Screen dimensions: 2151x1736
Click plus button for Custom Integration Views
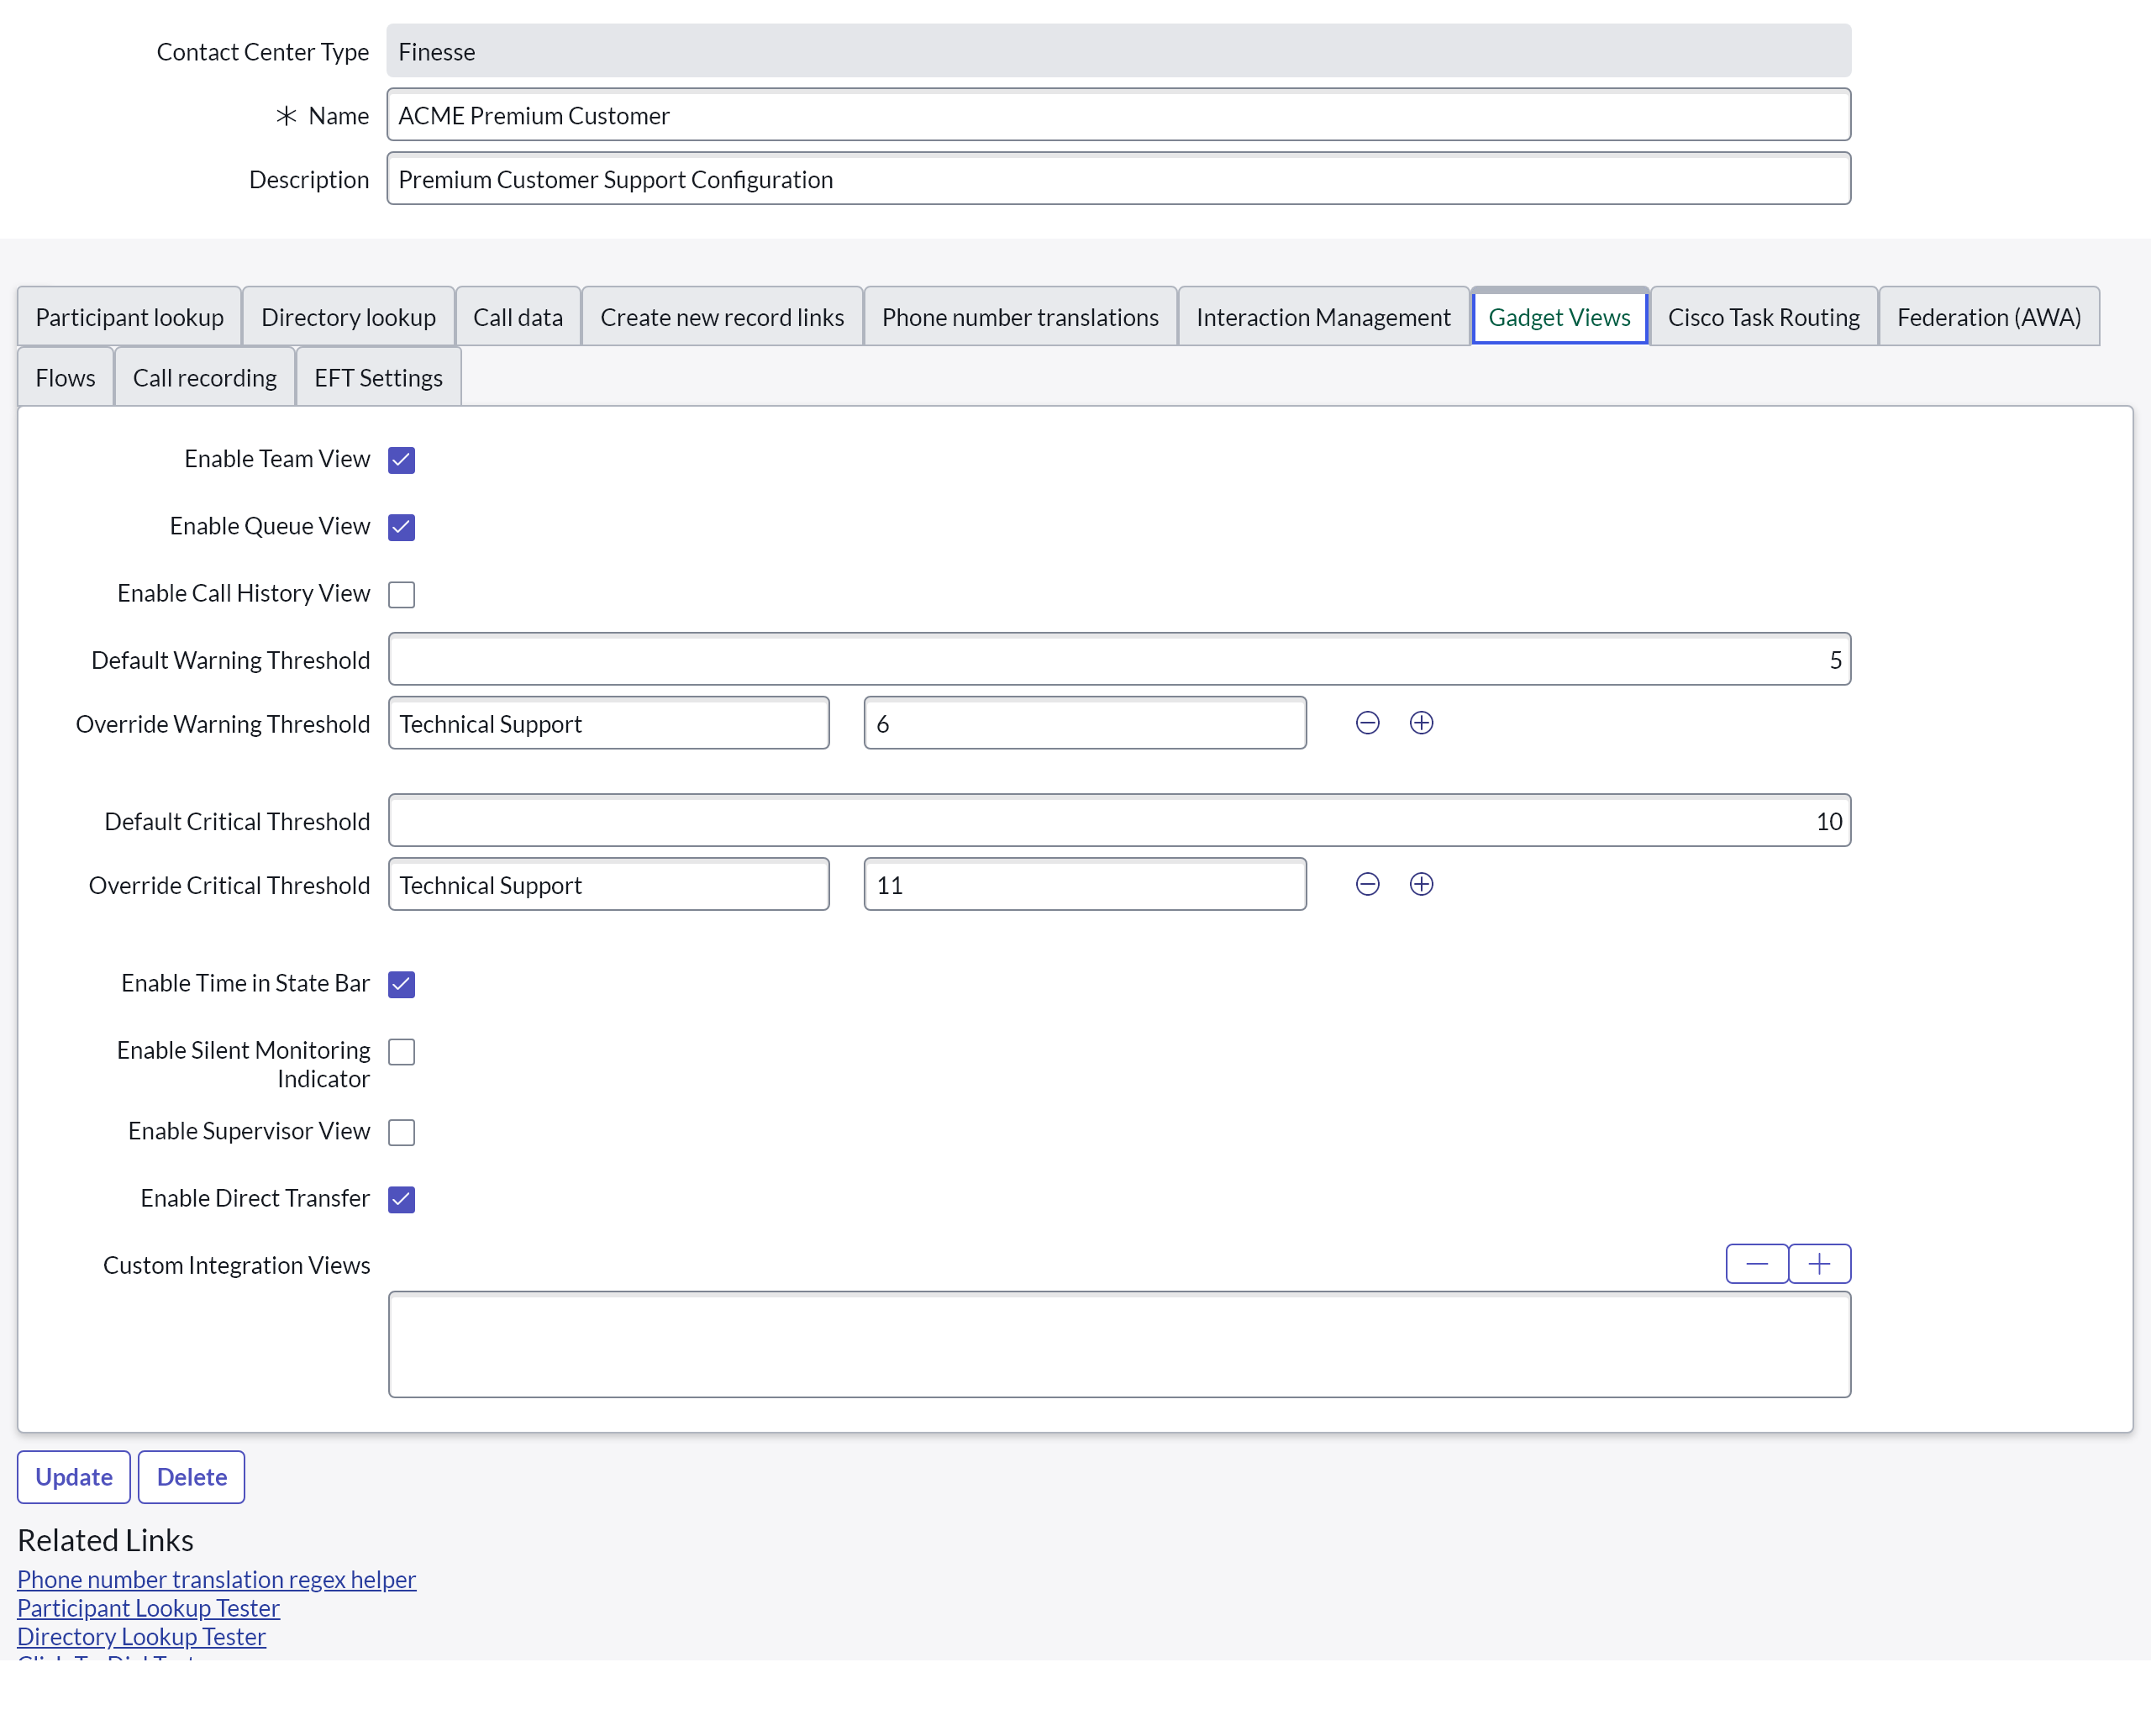[x=1819, y=1264]
